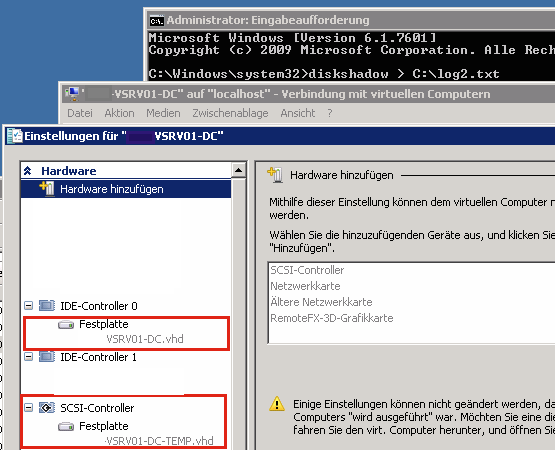Click the IDE-Controller 0 chip icon

pyautogui.click(x=47, y=306)
